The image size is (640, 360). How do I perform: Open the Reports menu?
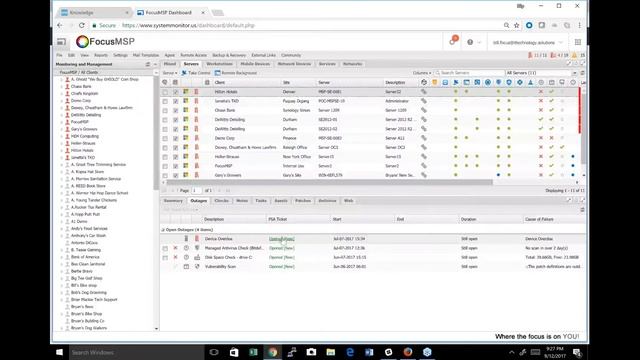pos(101,55)
